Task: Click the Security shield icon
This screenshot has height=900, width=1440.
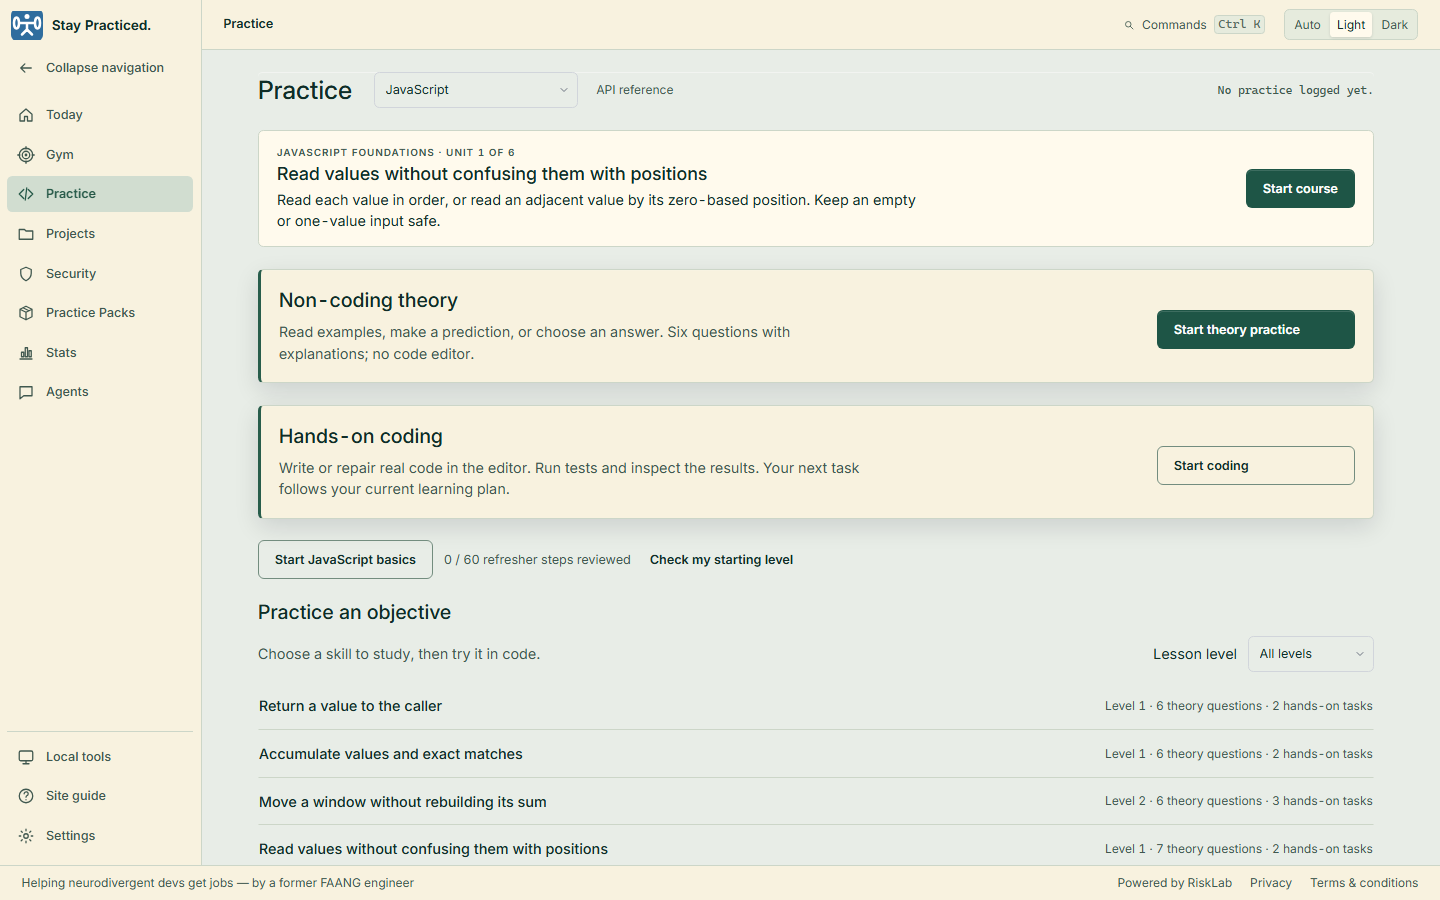Action: click(x=26, y=274)
